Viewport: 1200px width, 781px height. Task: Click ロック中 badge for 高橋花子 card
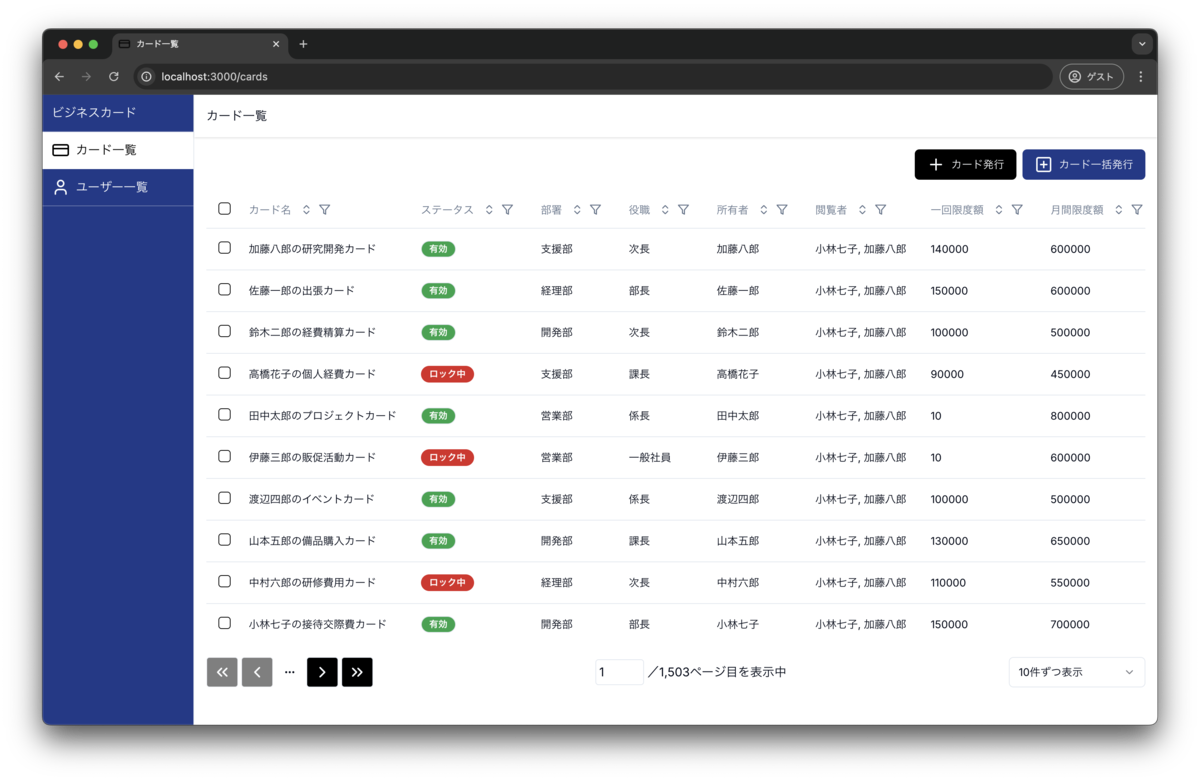(x=447, y=374)
